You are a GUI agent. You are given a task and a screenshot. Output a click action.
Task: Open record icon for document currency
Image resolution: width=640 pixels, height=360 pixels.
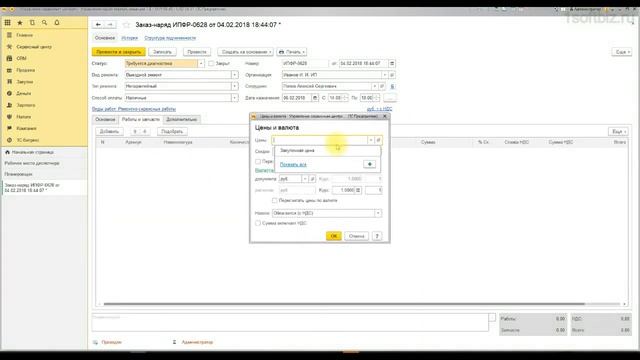tap(312, 179)
